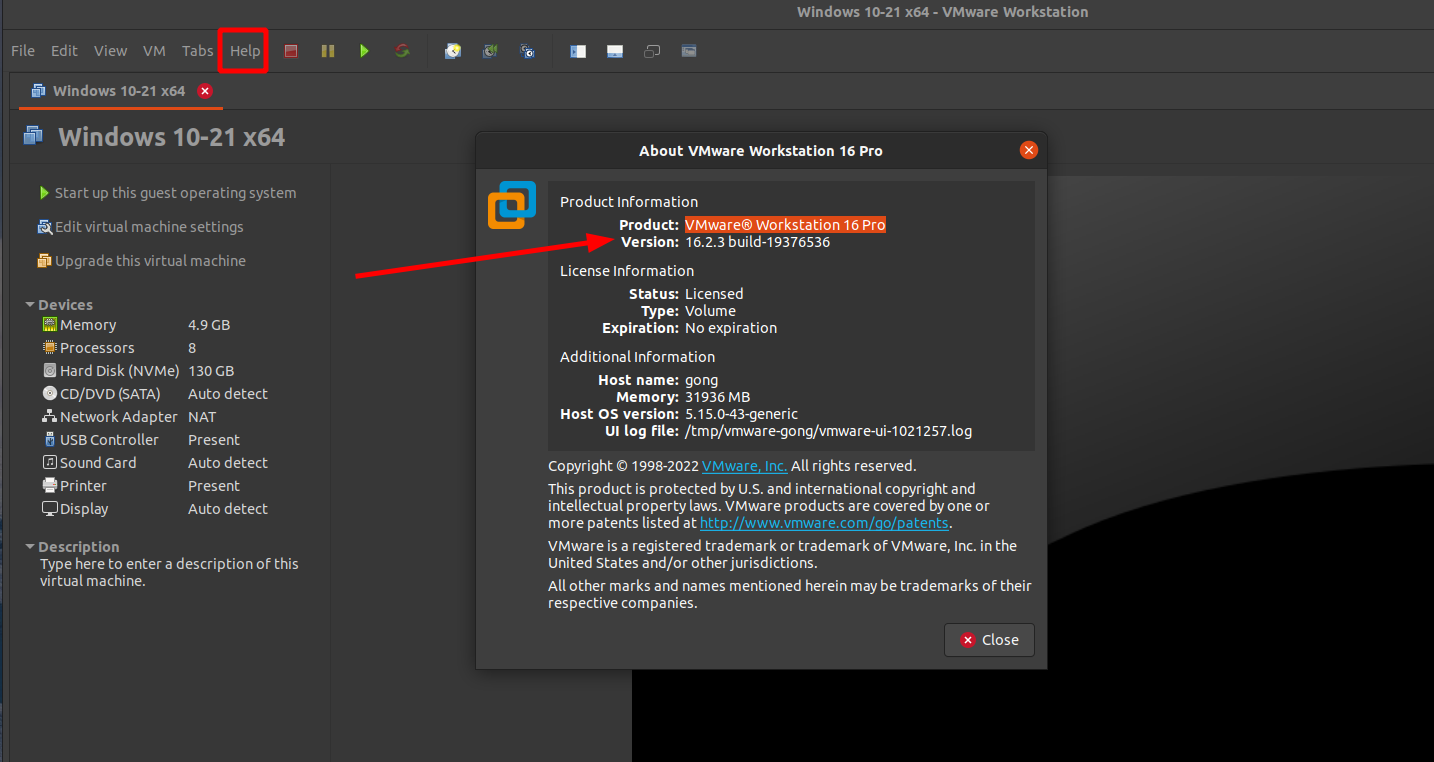Open the vmware.com patents link
The height and width of the screenshot is (762, 1434).
pyautogui.click(x=824, y=523)
